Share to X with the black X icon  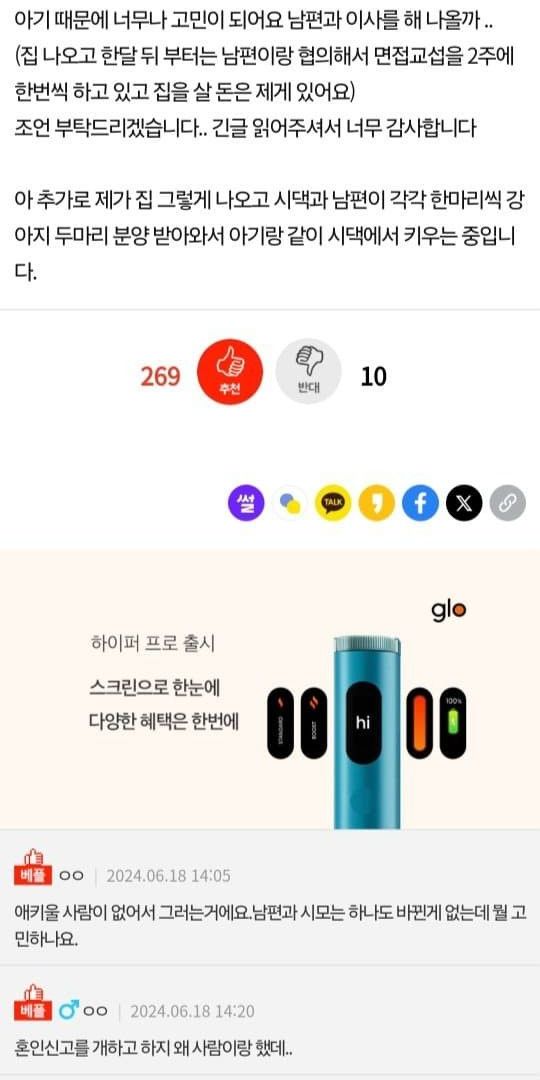464,503
